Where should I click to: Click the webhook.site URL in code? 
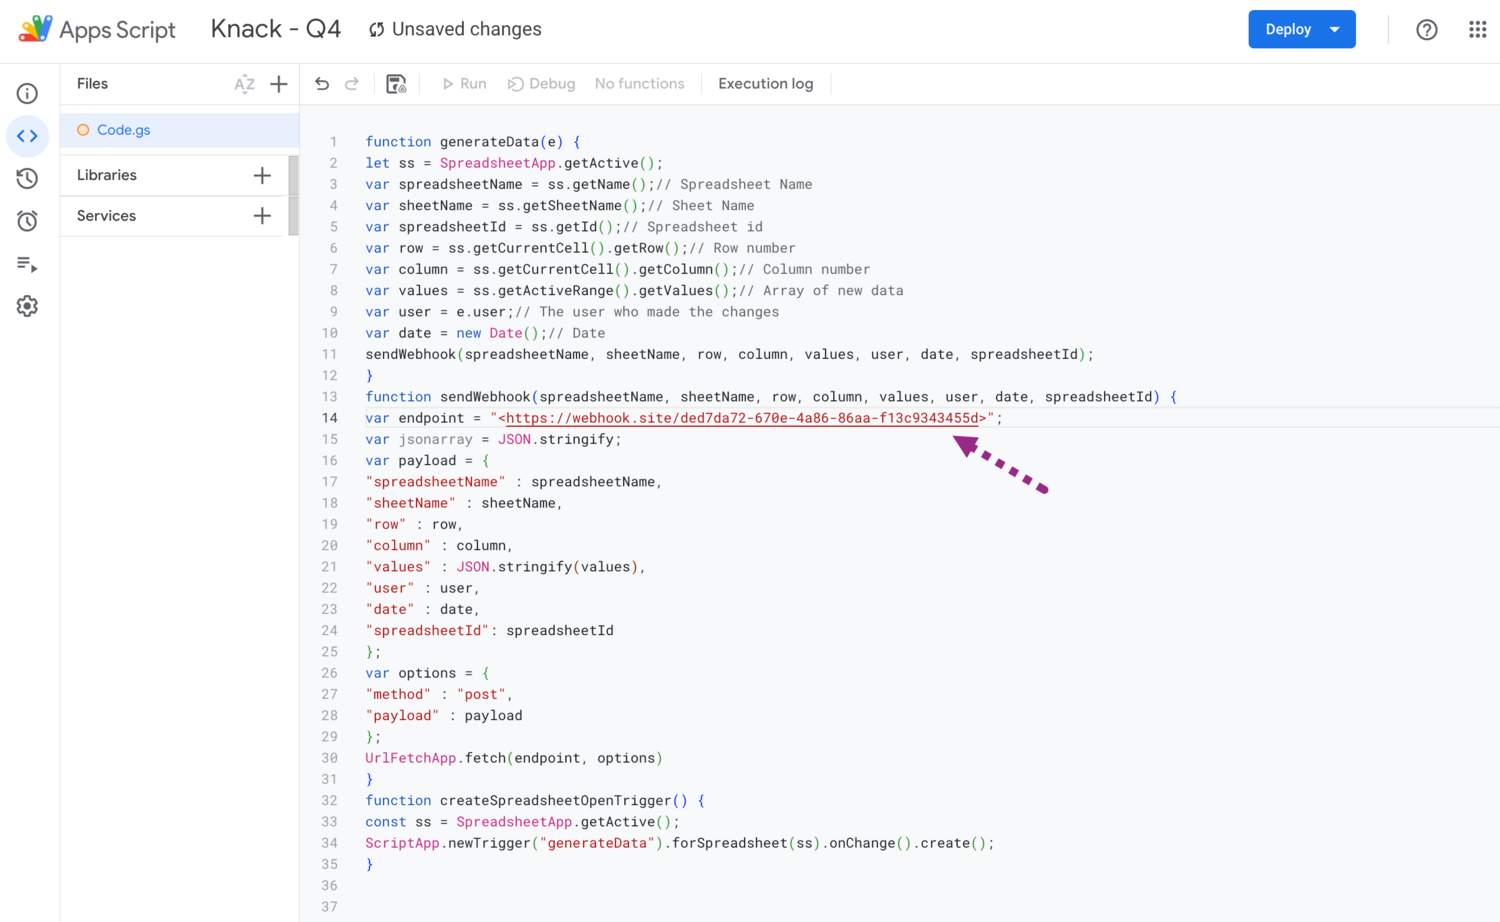pyautogui.click(x=742, y=419)
